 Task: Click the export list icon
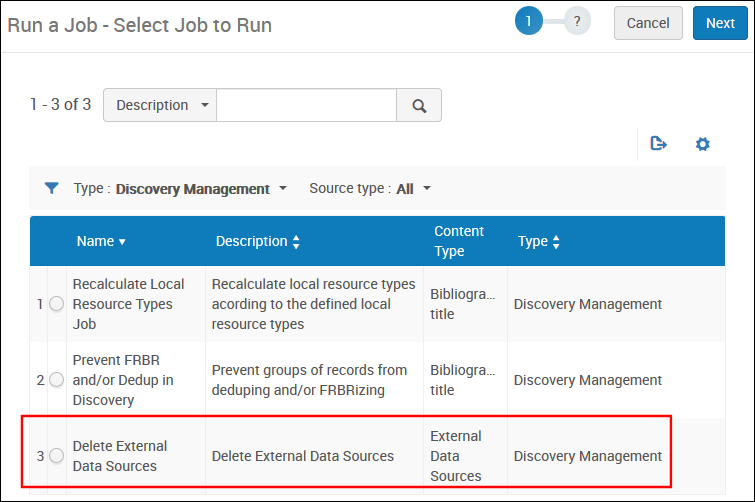[x=658, y=144]
